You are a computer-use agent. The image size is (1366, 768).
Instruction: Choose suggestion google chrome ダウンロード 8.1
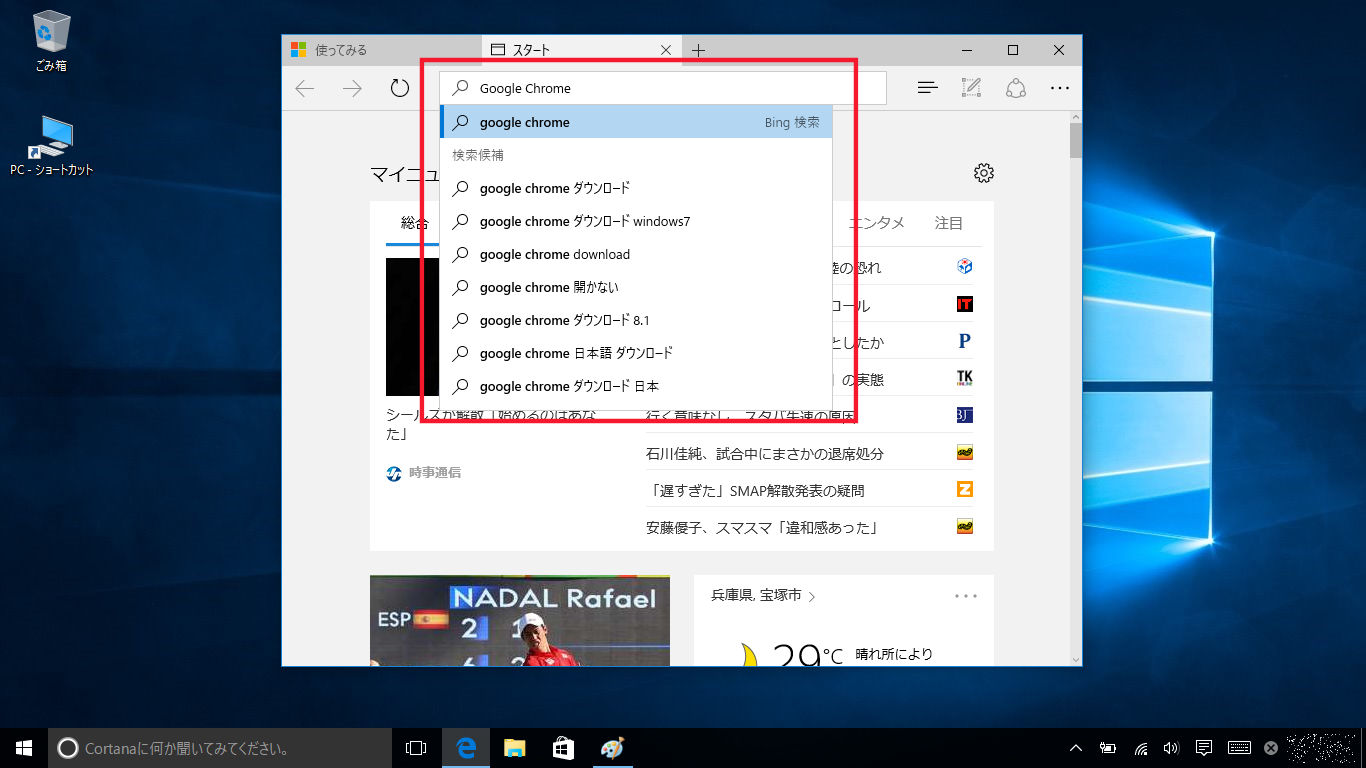pyautogui.click(x=636, y=320)
